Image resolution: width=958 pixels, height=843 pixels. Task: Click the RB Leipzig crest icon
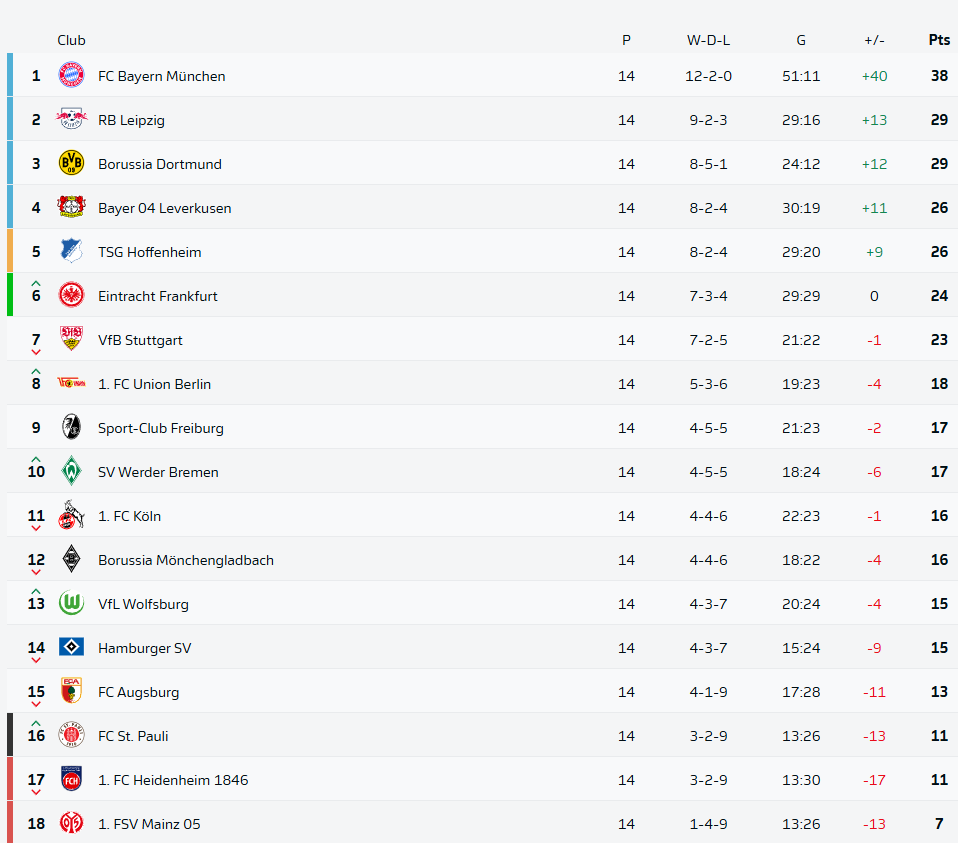pos(71,120)
